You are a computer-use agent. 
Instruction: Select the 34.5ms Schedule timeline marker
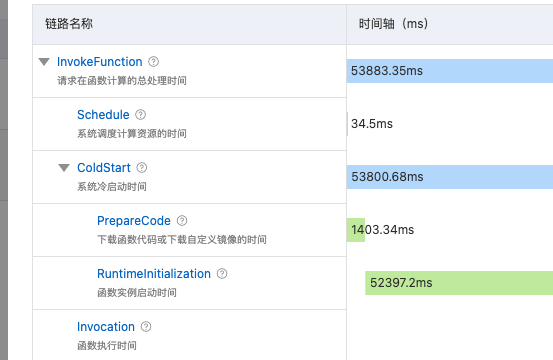pos(347,124)
